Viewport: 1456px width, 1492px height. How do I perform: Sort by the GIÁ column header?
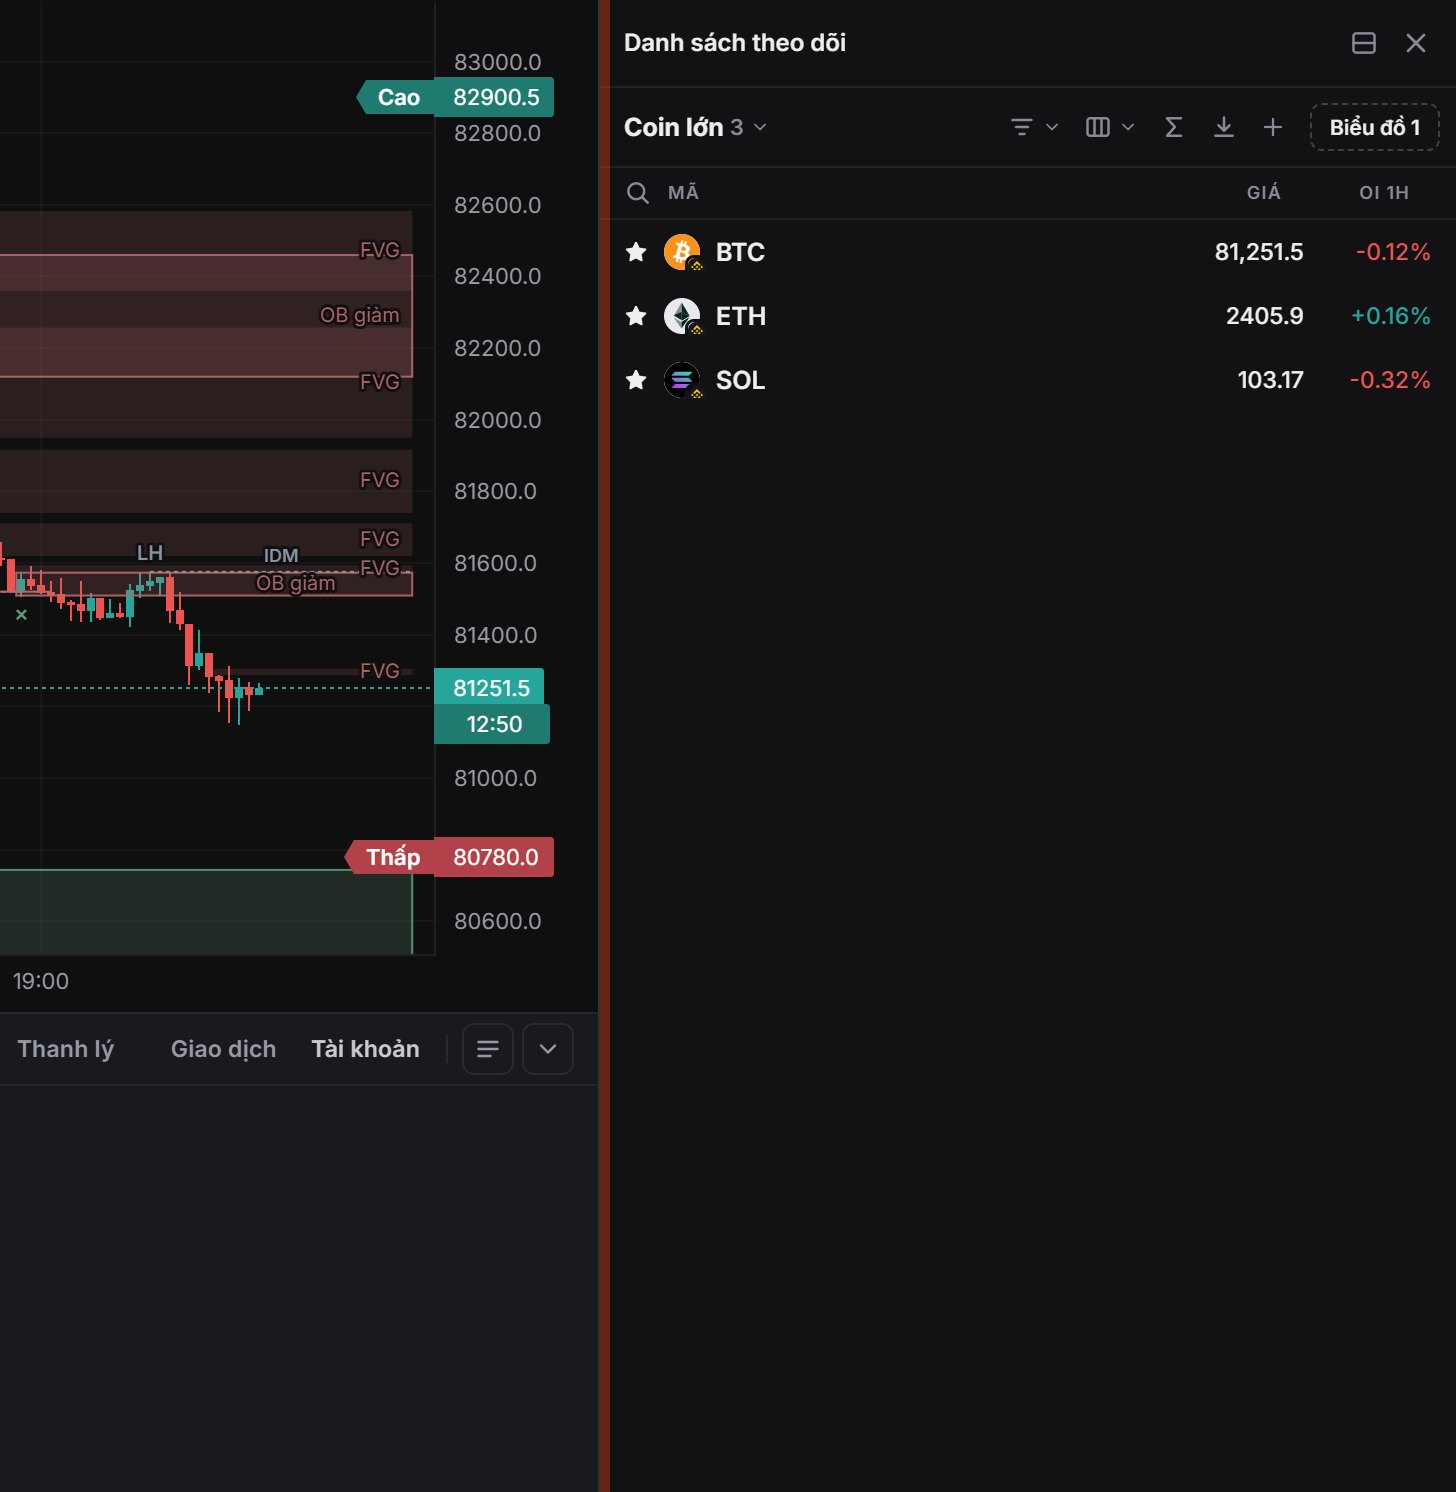pyautogui.click(x=1264, y=193)
